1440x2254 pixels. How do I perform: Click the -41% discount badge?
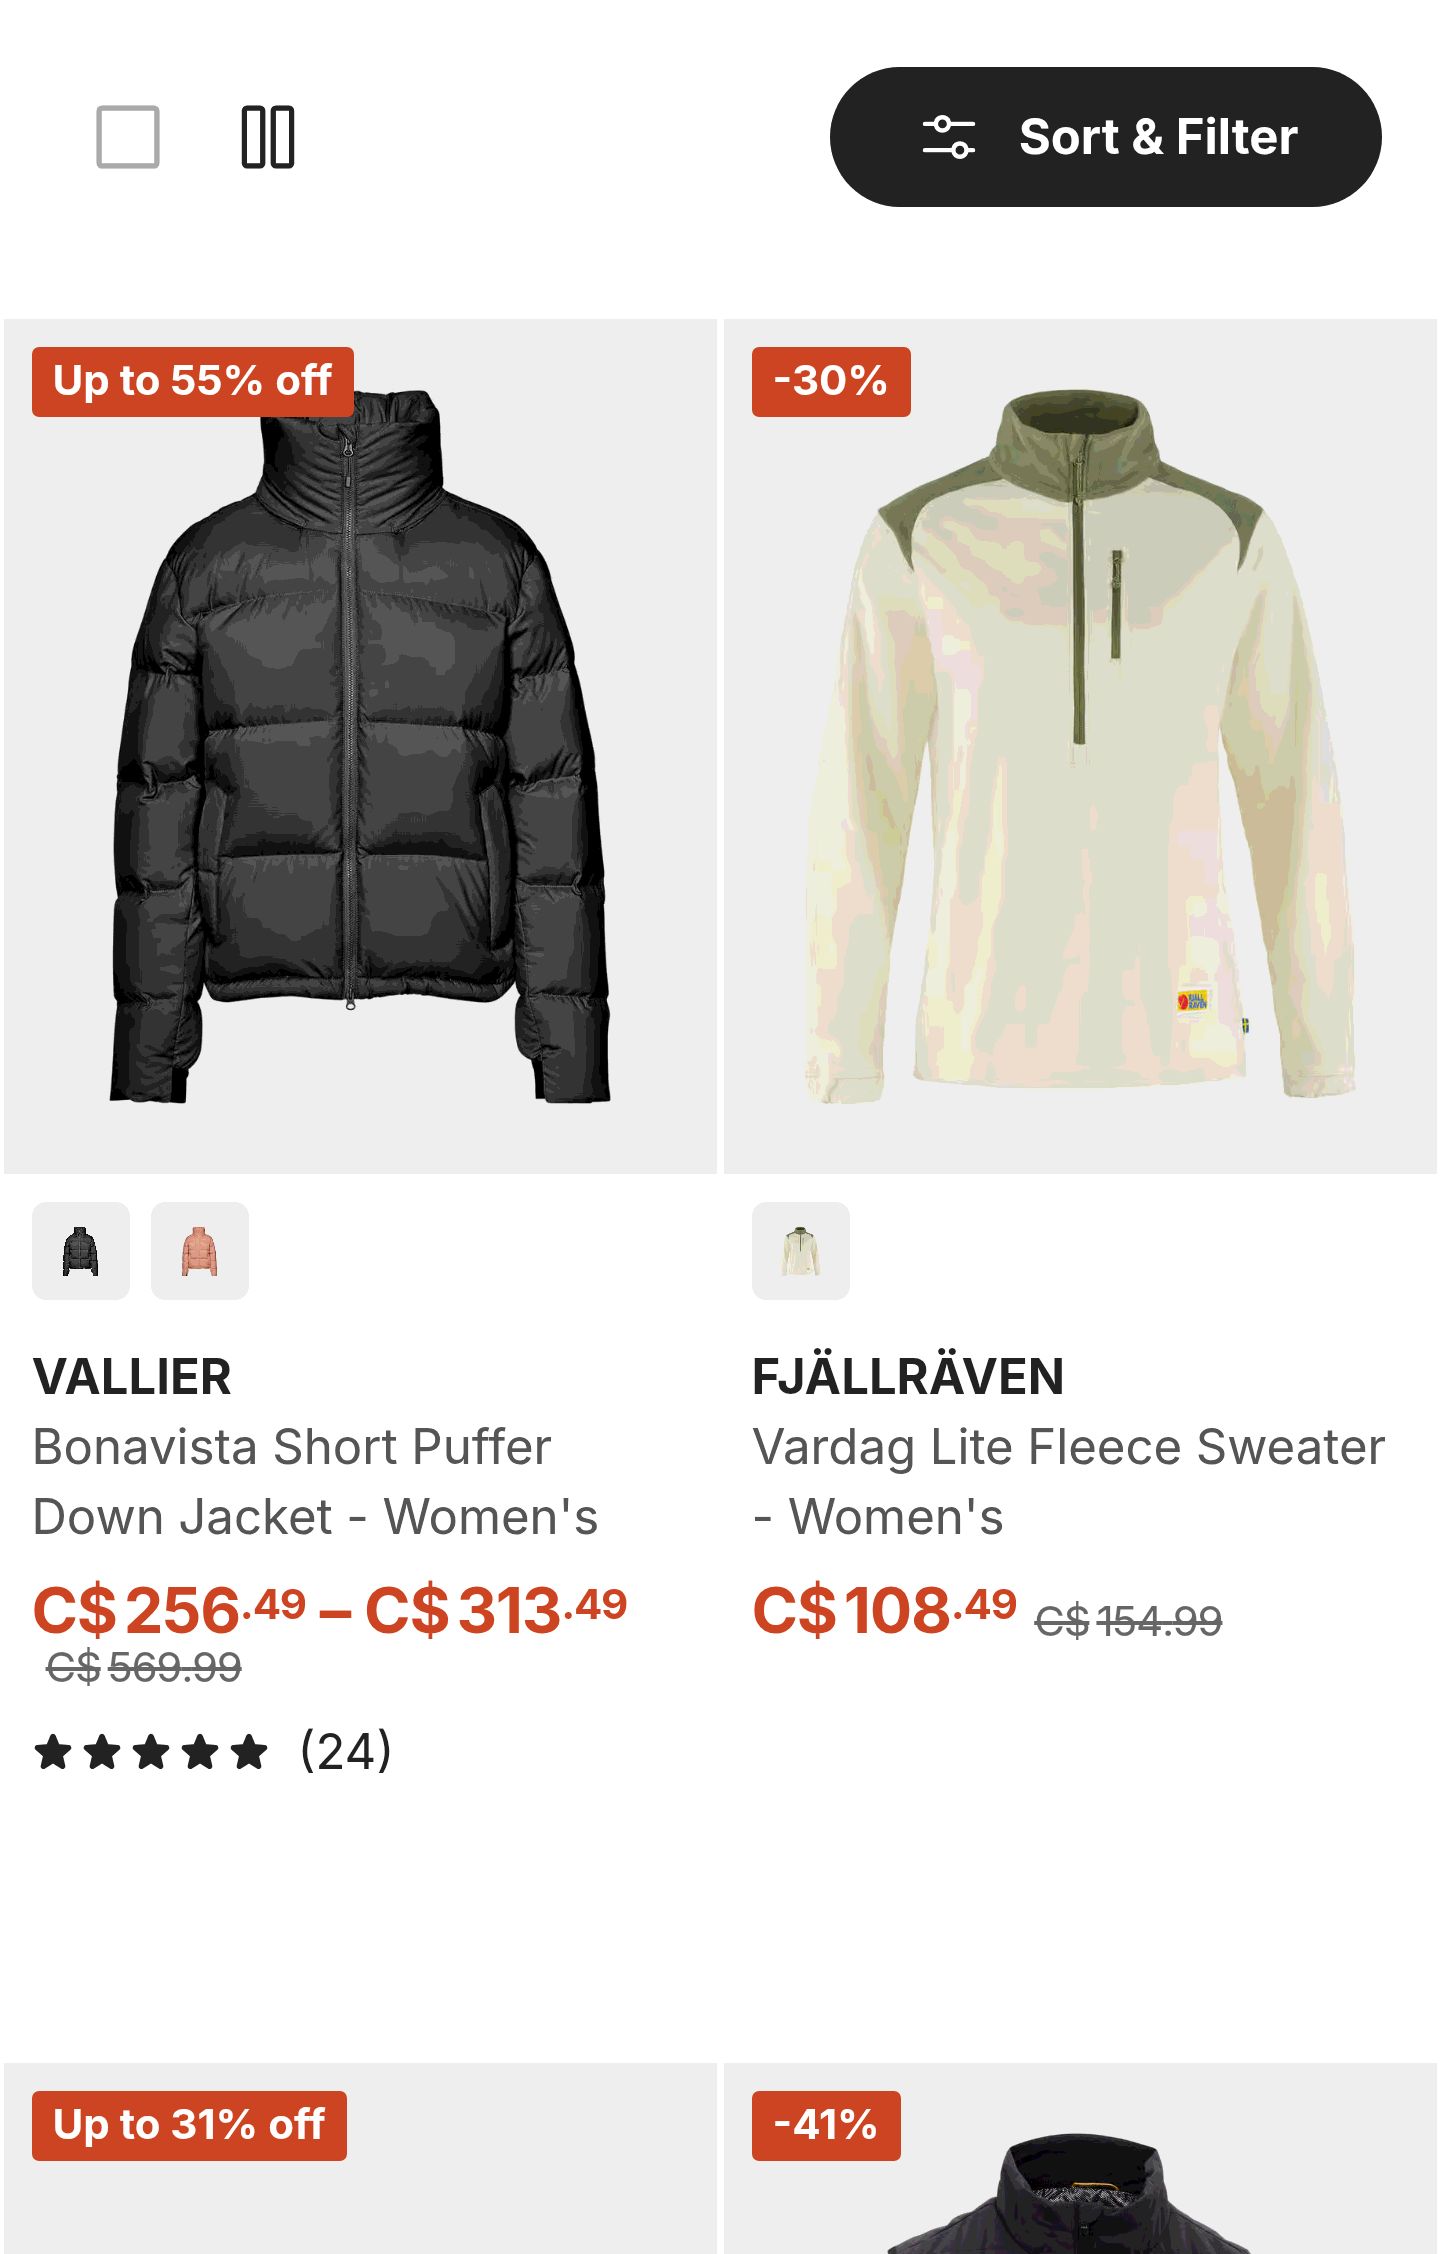(826, 2125)
